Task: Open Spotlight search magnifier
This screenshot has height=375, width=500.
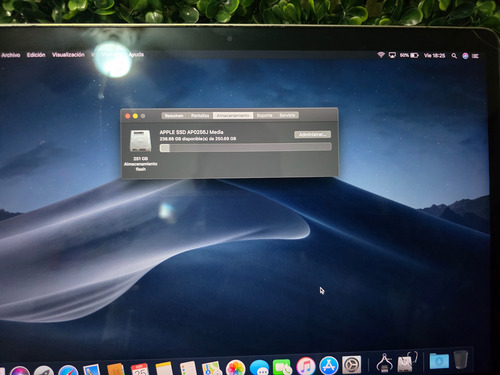Action: (x=454, y=56)
